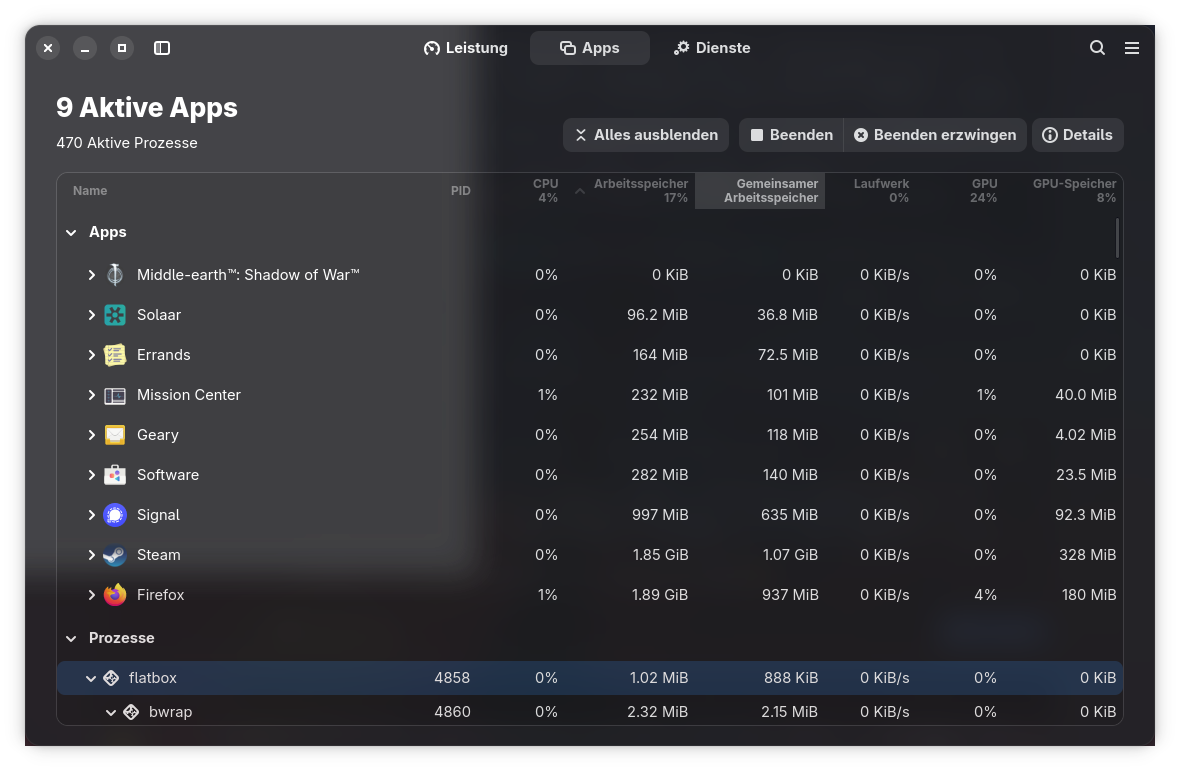Collapse the Apps group chevron
Image resolution: width=1180 pixels, height=771 pixels.
click(71, 232)
